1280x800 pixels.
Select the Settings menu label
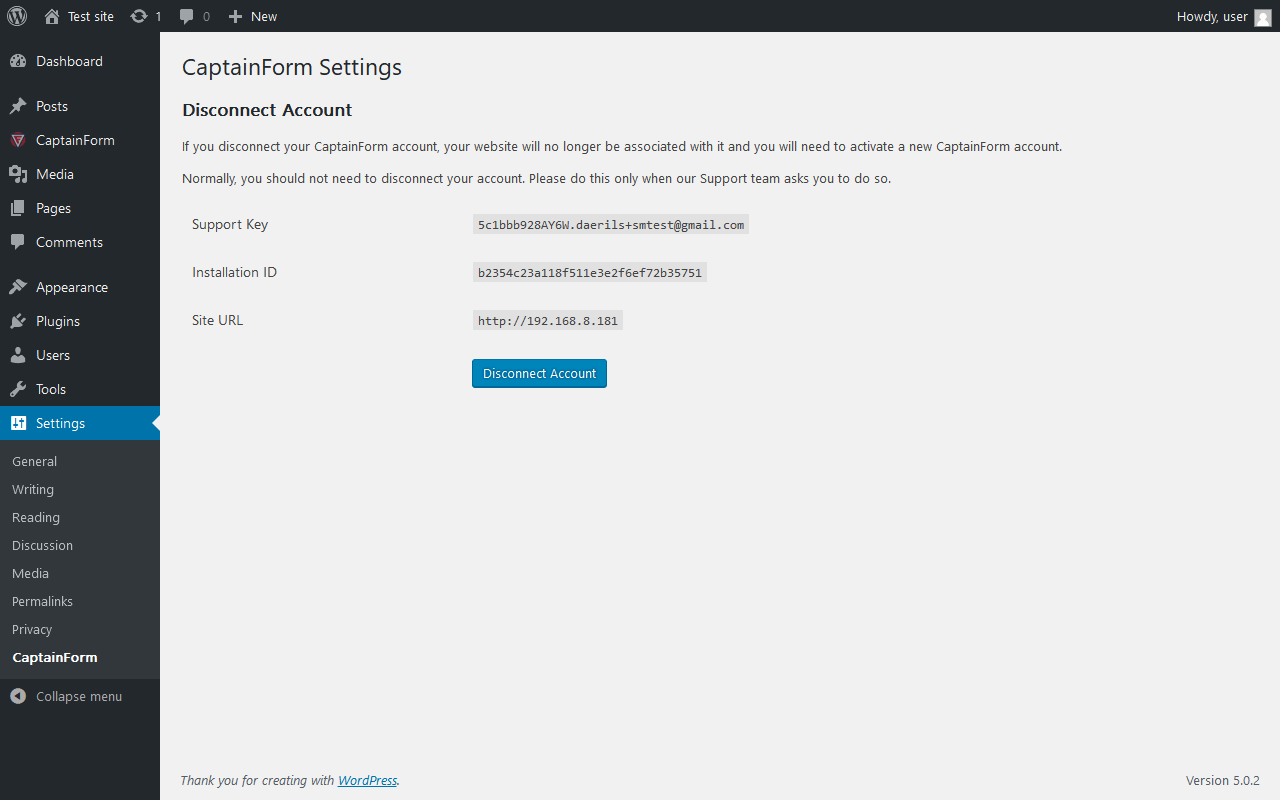[x=60, y=423]
